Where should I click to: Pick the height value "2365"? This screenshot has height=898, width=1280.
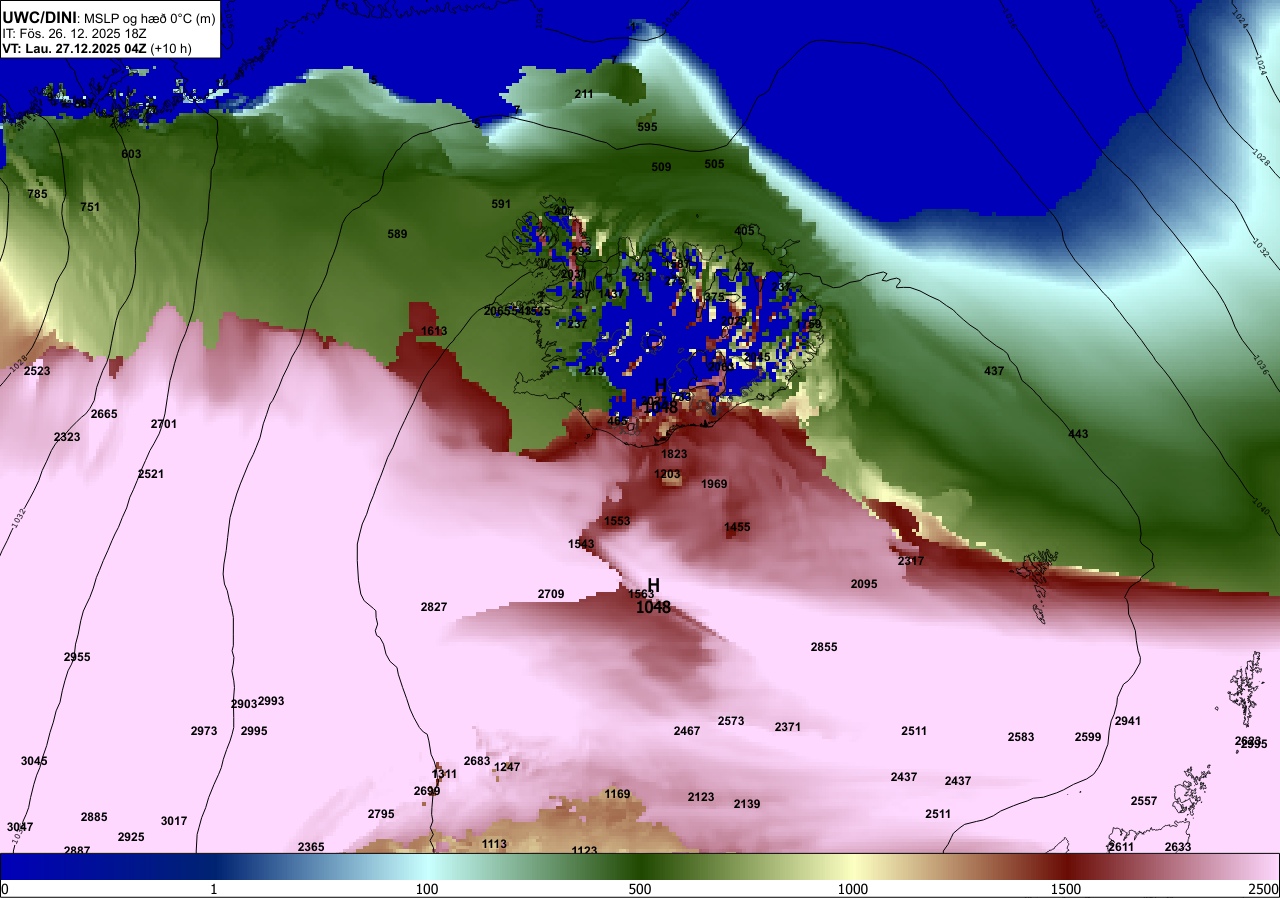click(311, 847)
